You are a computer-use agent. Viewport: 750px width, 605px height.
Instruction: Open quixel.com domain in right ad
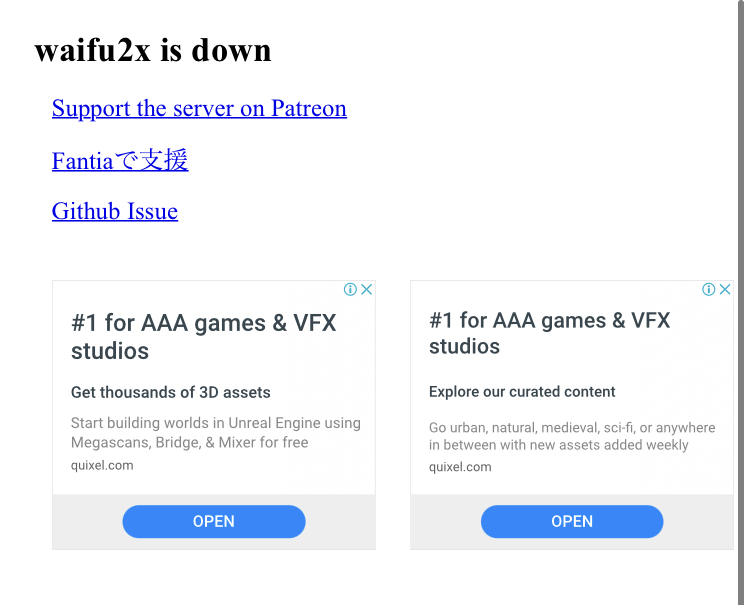[460, 467]
